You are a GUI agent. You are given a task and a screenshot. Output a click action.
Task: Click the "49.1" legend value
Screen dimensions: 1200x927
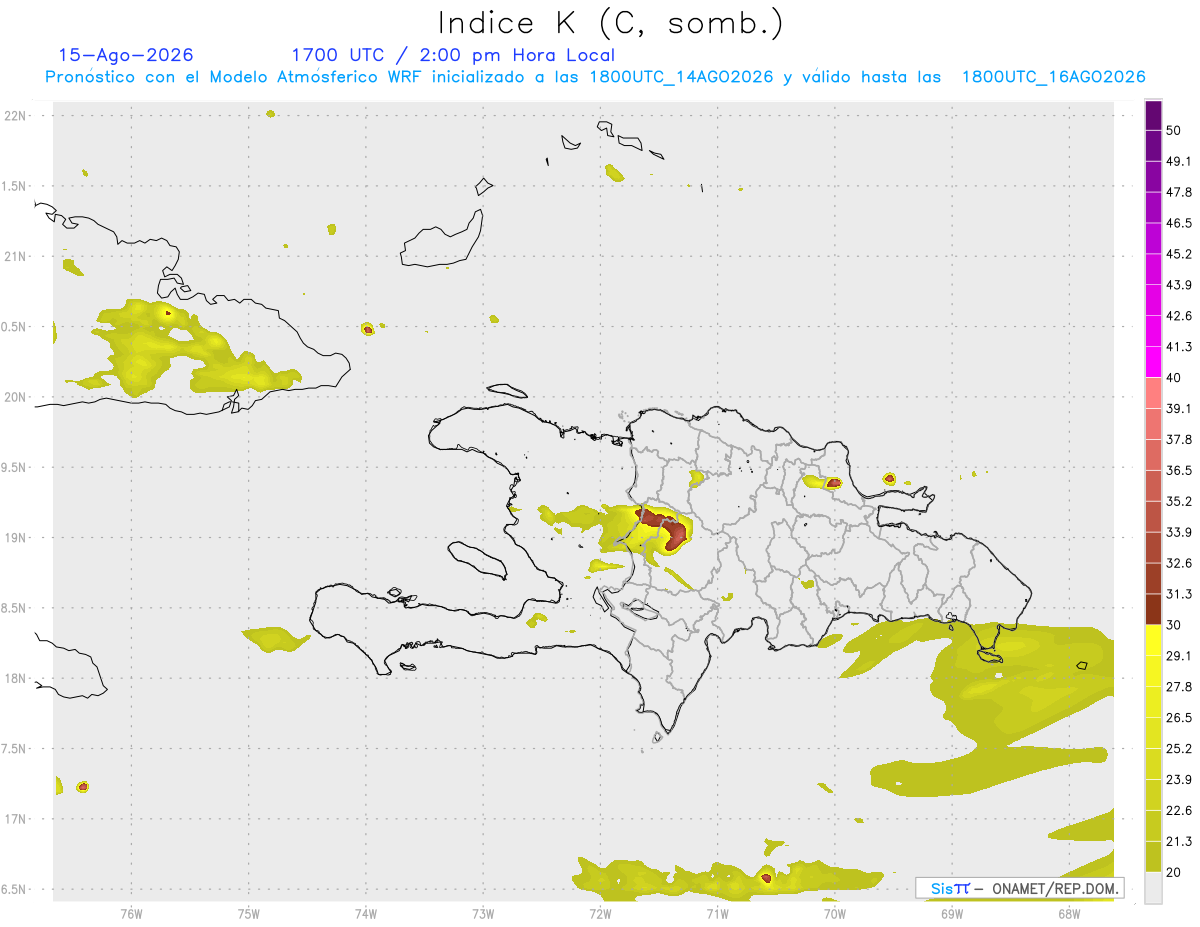[1179, 161]
